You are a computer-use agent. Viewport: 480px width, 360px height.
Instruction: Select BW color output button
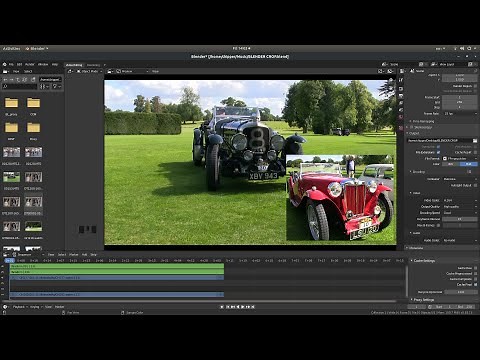point(451,164)
